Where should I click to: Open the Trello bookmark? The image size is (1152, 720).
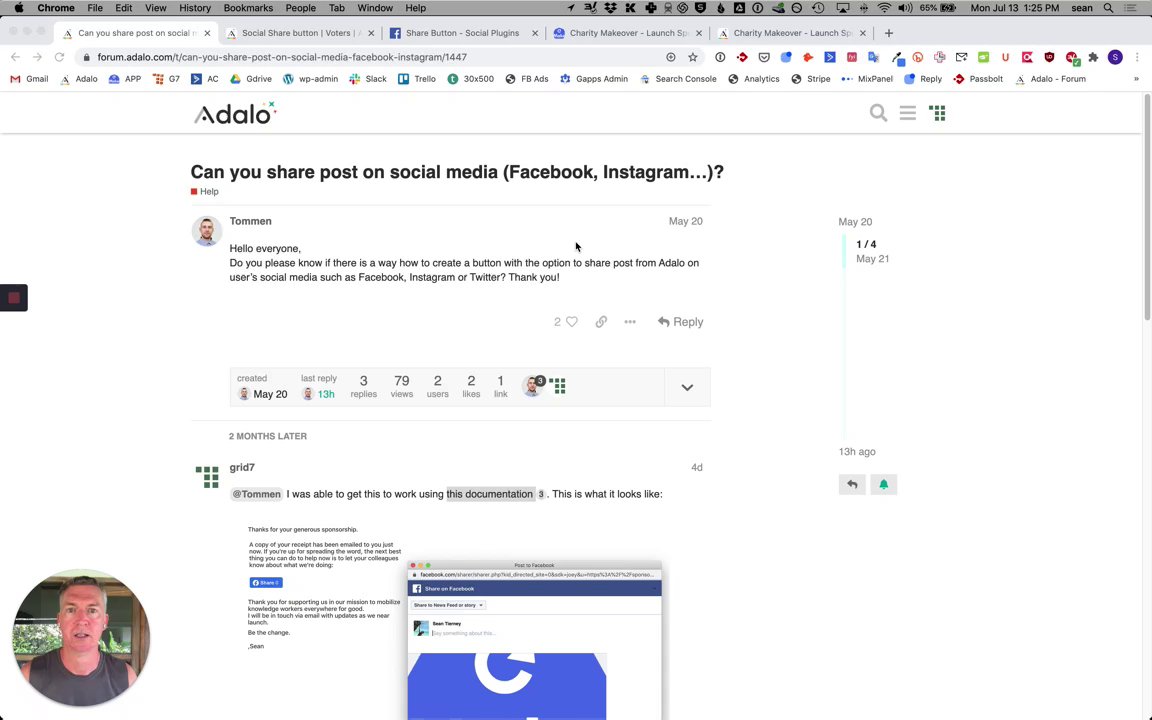[417, 79]
